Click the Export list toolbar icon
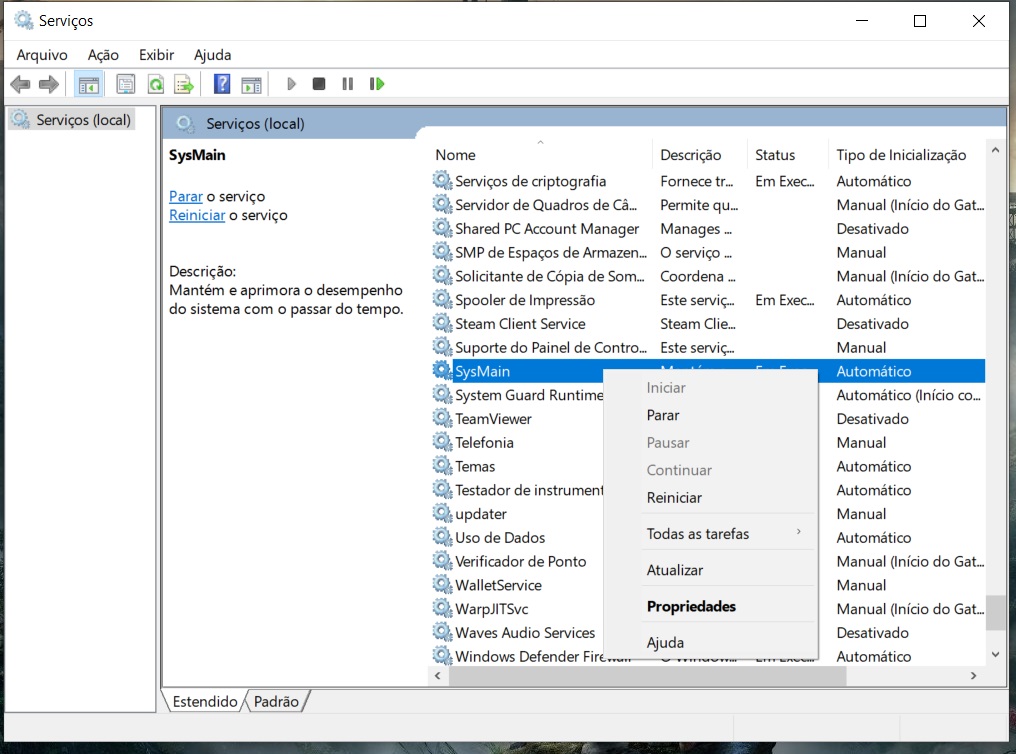 point(184,84)
